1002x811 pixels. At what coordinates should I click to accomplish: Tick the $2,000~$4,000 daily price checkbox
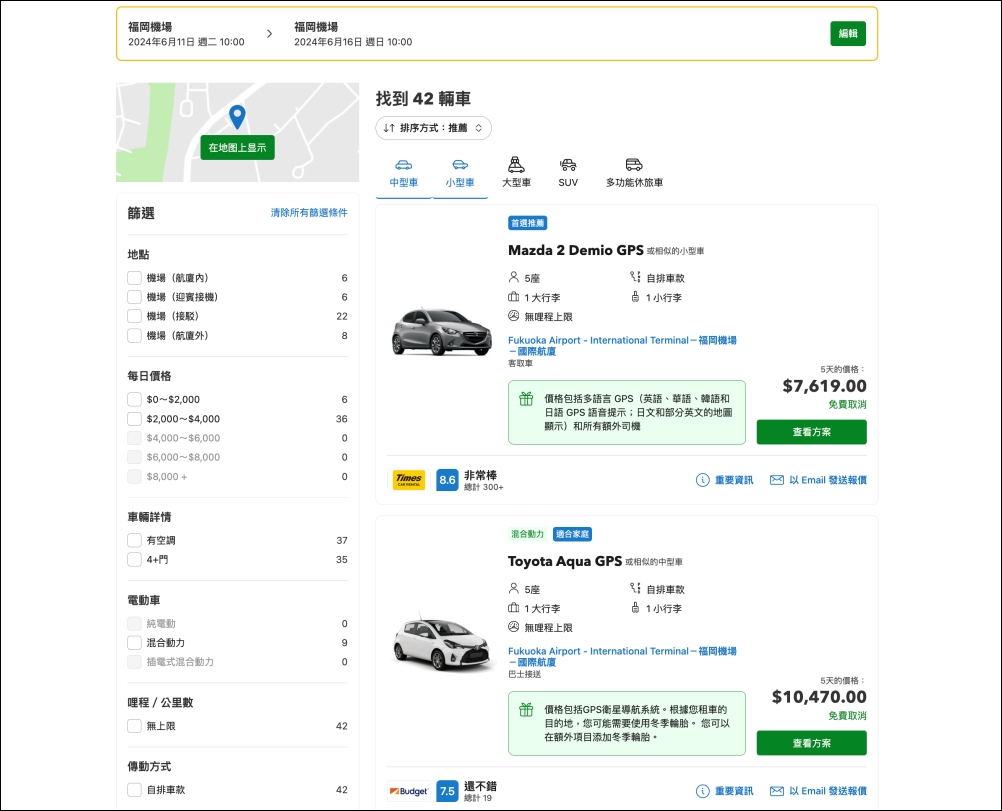(134, 419)
